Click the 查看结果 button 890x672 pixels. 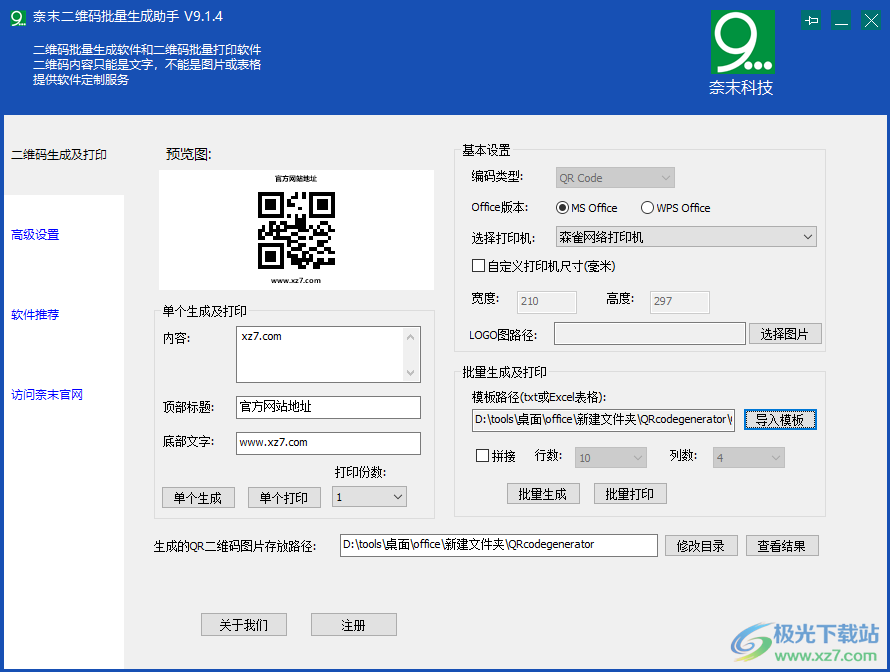(782, 545)
